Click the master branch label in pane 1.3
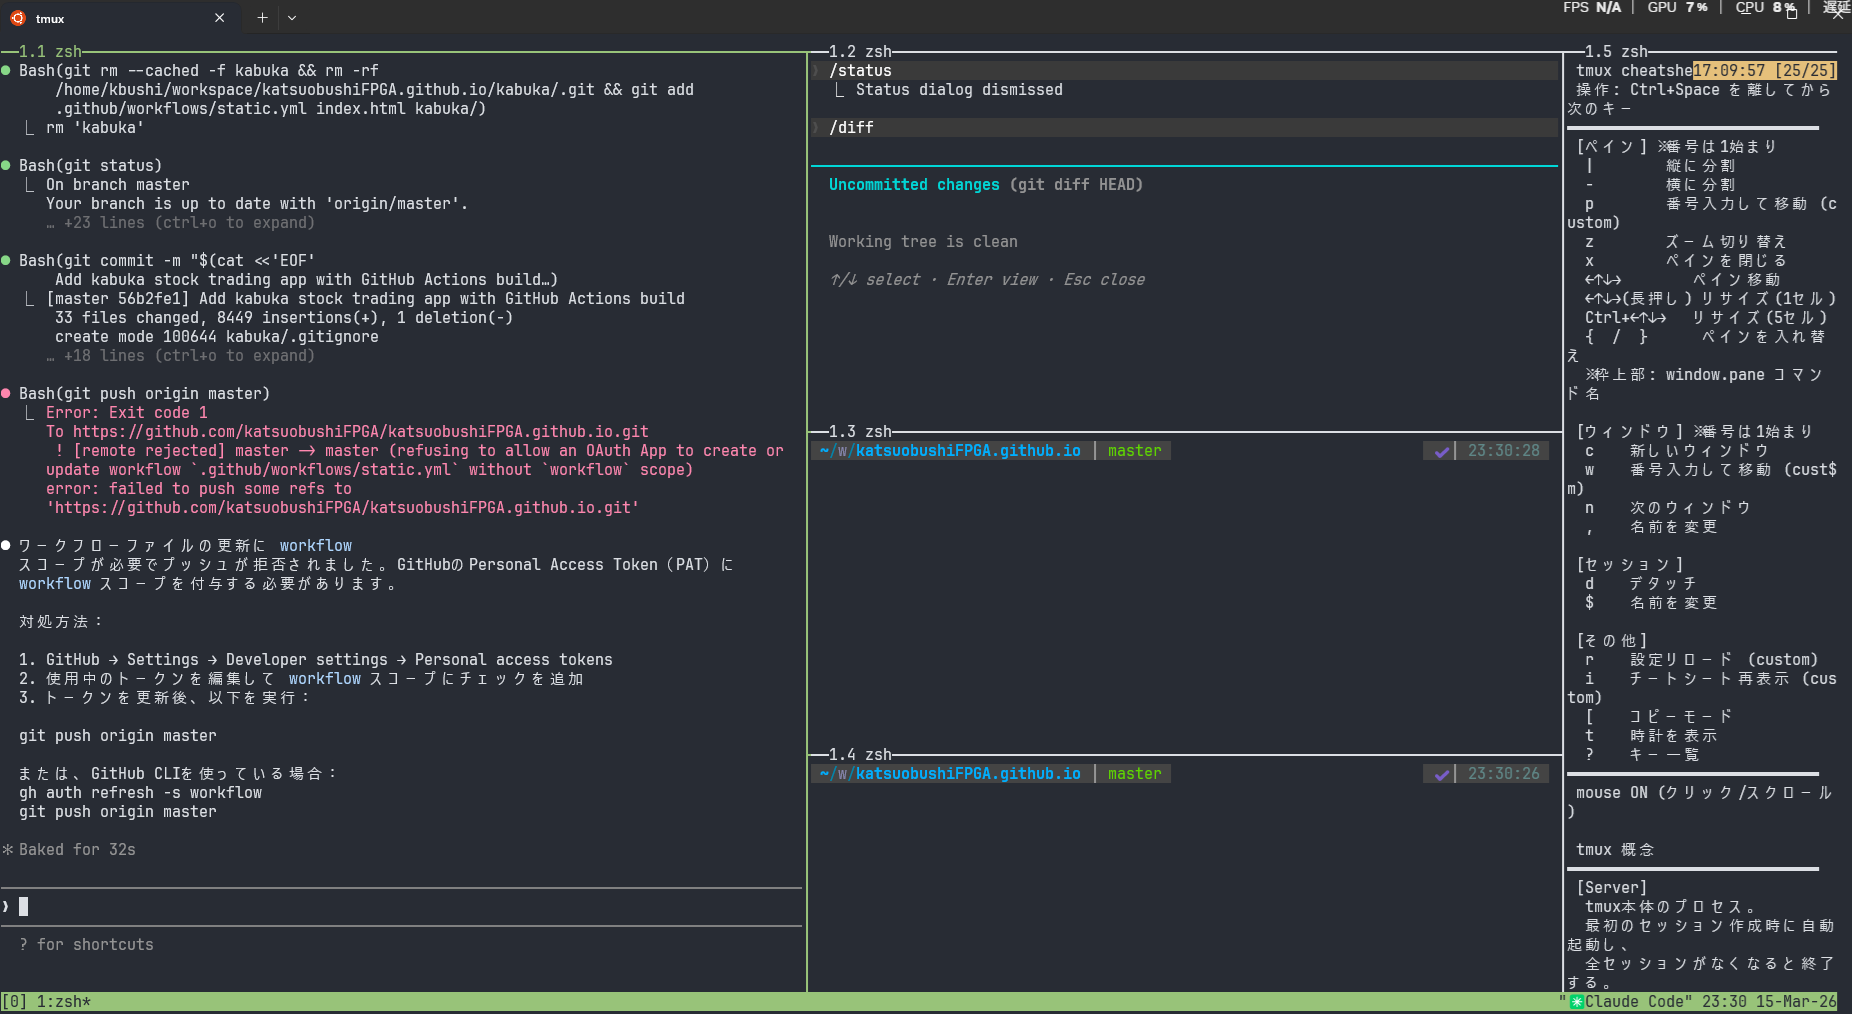This screenshot has width=1852, height=1014. point(1134,451)
